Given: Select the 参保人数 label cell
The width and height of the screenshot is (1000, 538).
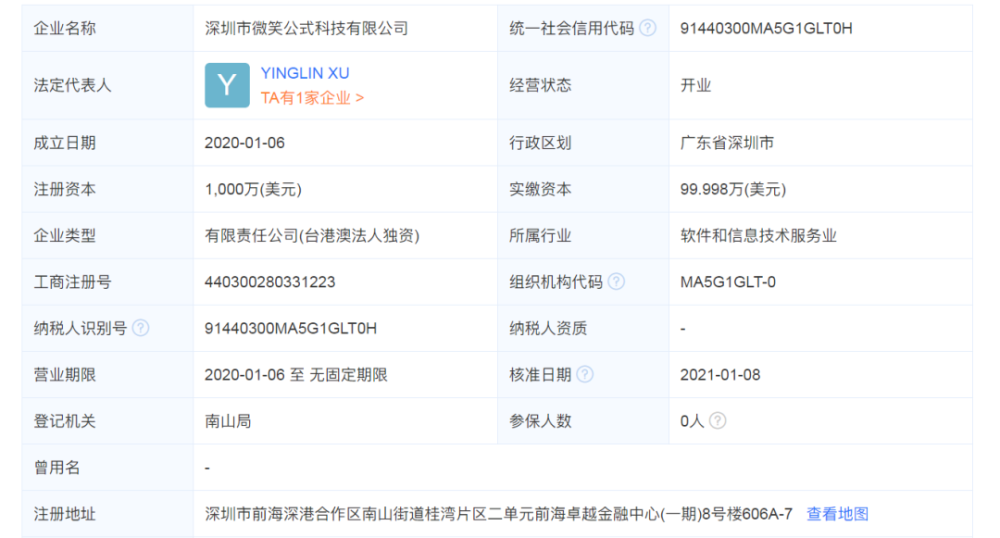Looking at the screenshot, I should [583, 421].
